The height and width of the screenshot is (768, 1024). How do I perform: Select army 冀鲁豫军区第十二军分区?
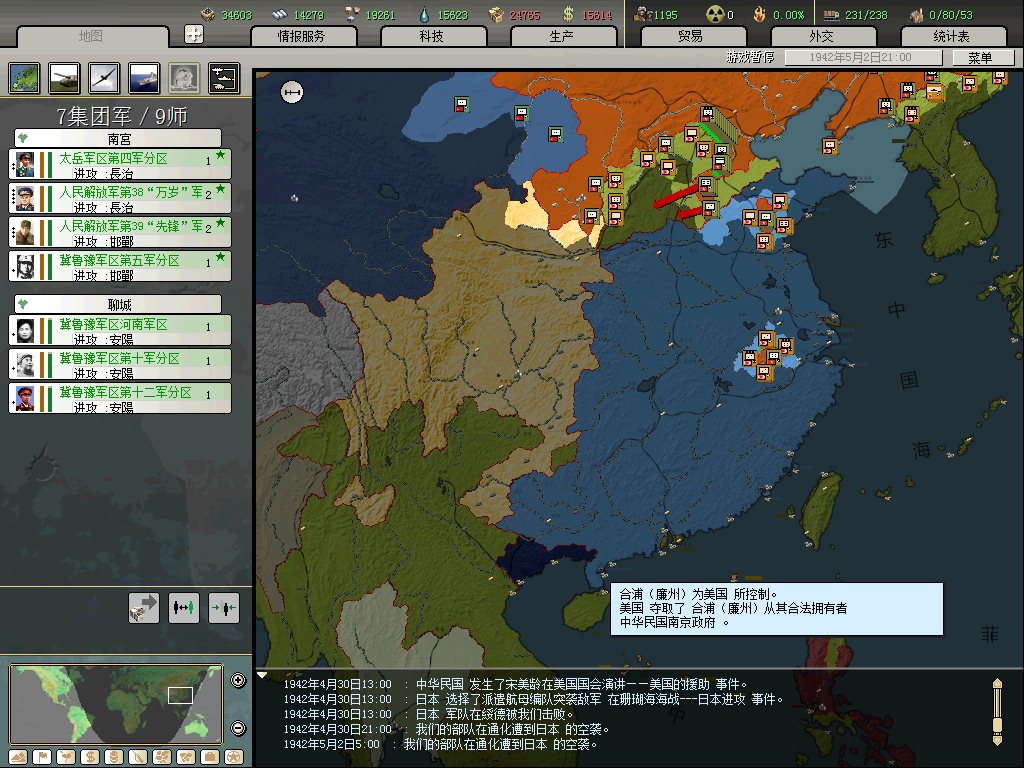click(x=120, y=398)
